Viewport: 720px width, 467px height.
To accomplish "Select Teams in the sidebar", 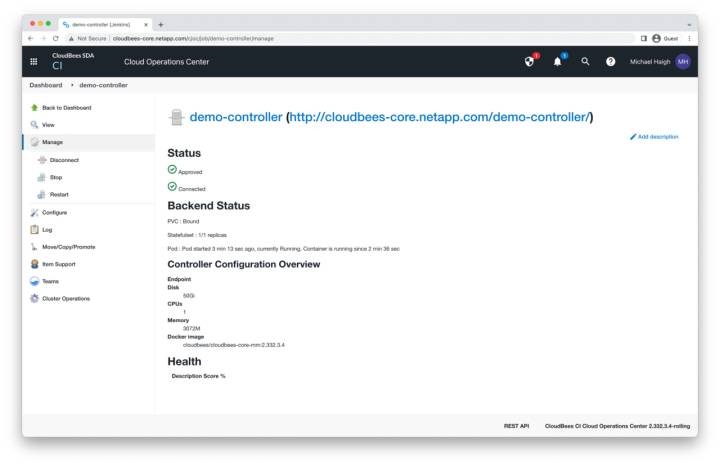I will (50, 281).
